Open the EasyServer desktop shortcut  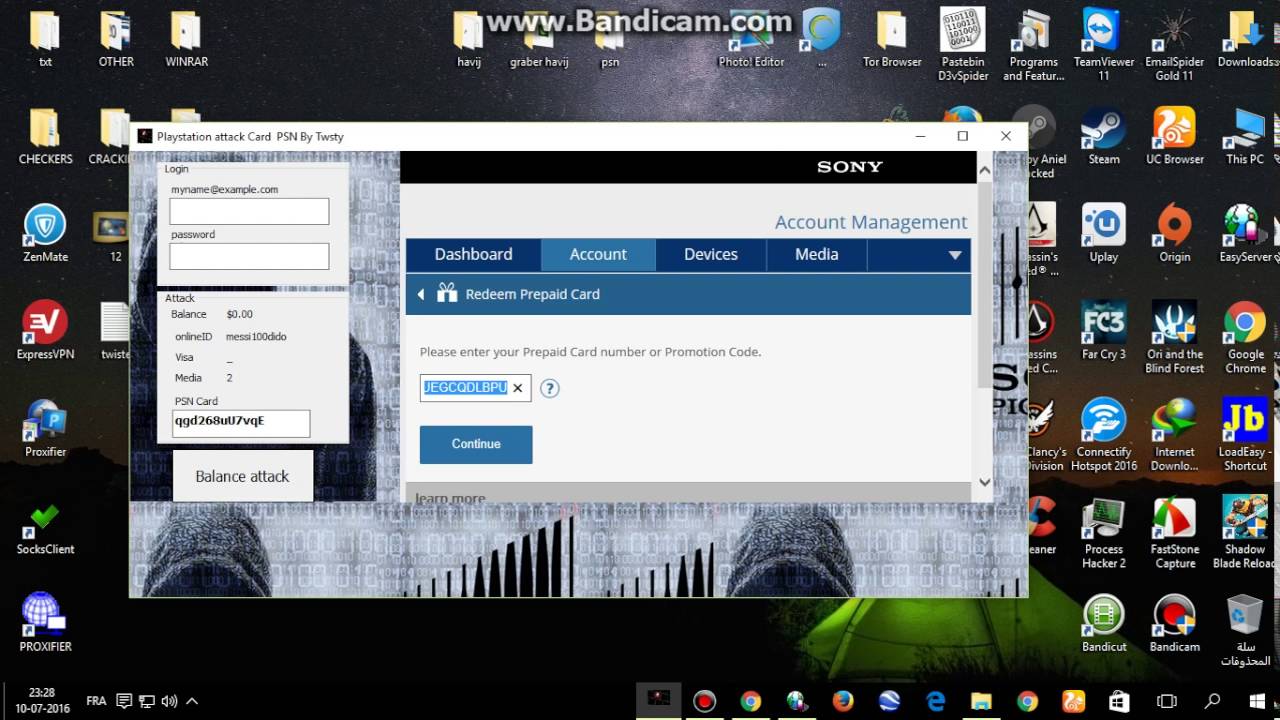tap(1245, 234)
